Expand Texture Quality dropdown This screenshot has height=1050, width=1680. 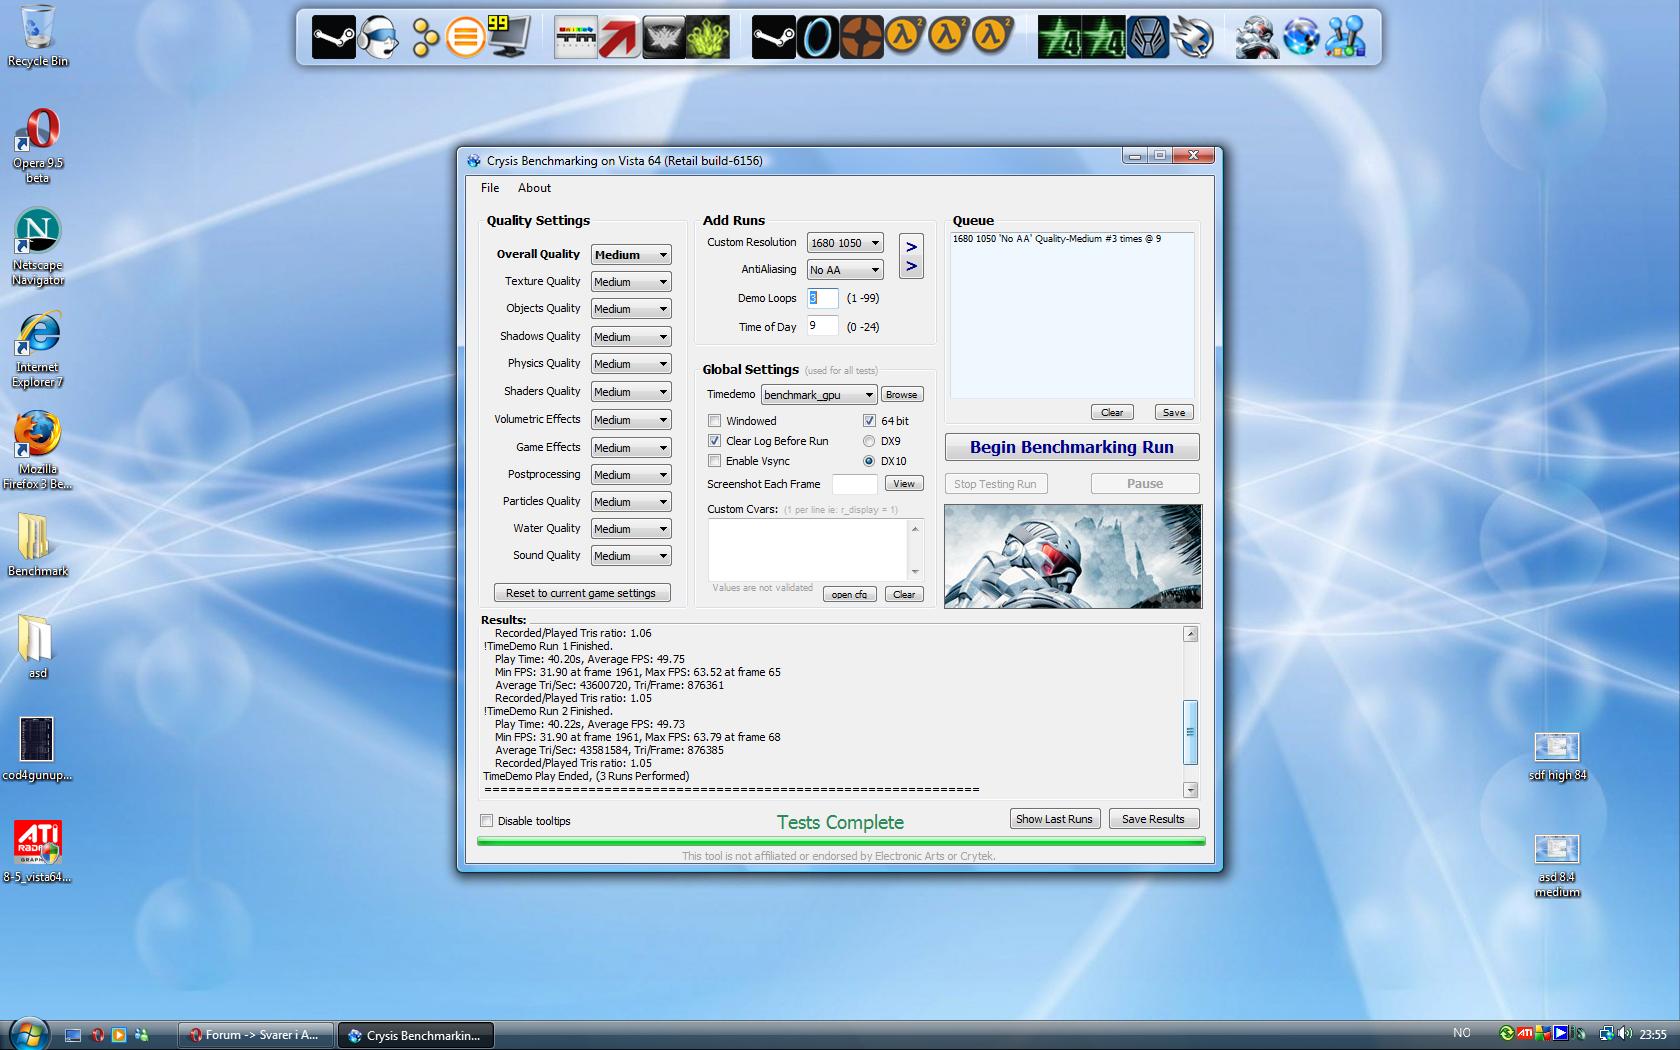coord(631,282)
